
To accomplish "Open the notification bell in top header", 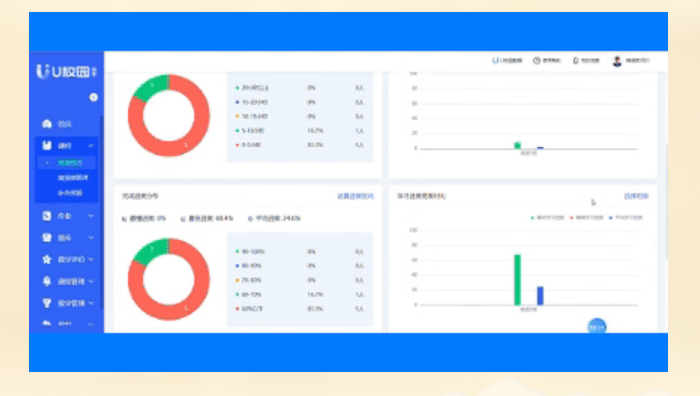I will coord(575,60).
